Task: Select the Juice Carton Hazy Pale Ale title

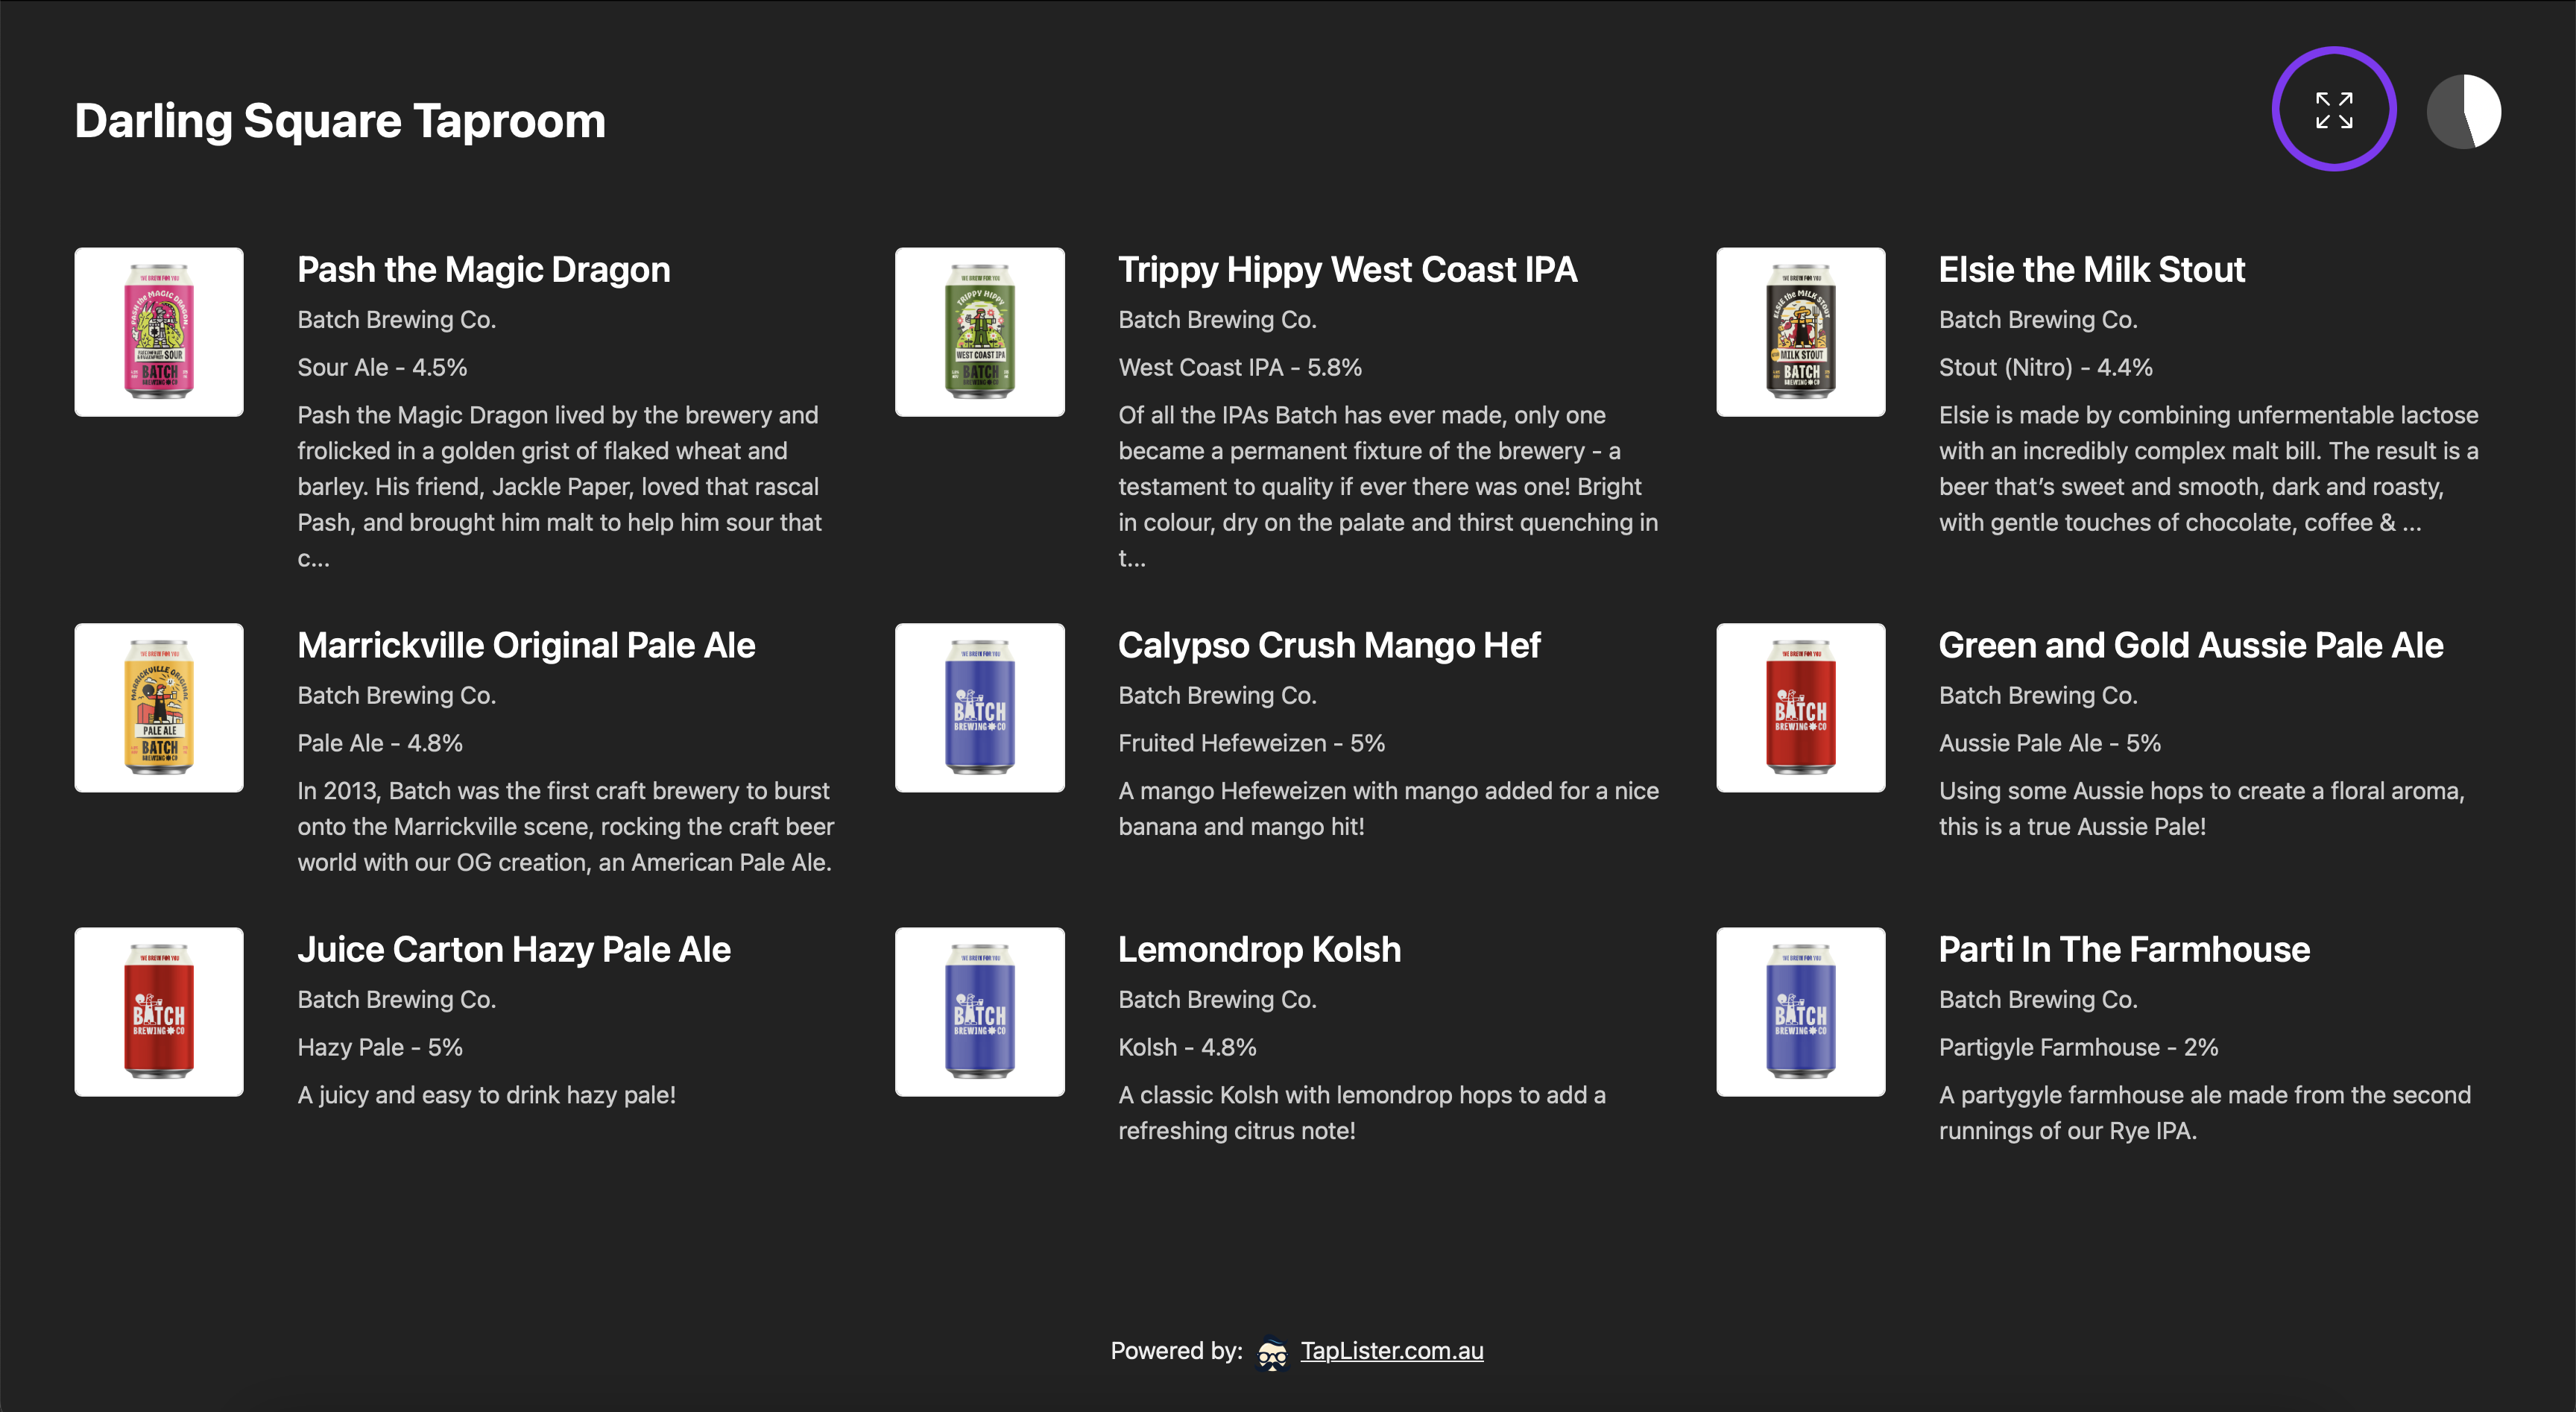Action: pyautogui.click(x=514, y=950)
